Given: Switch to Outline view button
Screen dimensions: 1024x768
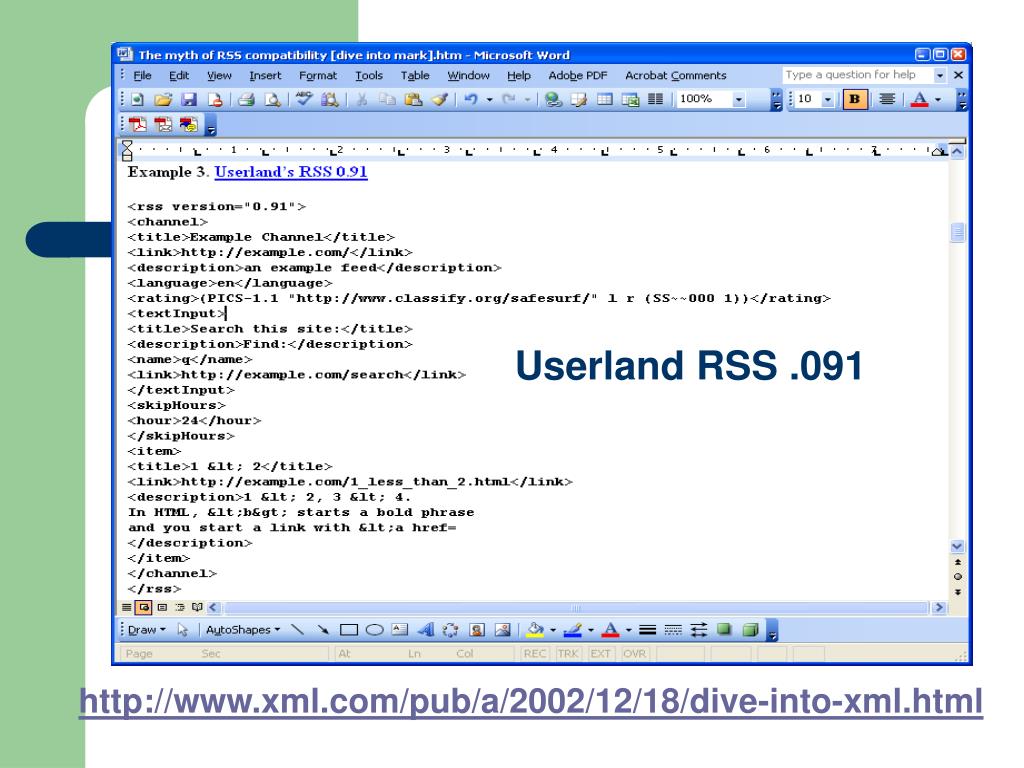Looking at the screenshot, I should pyautogui.click(x=180, y=607).
